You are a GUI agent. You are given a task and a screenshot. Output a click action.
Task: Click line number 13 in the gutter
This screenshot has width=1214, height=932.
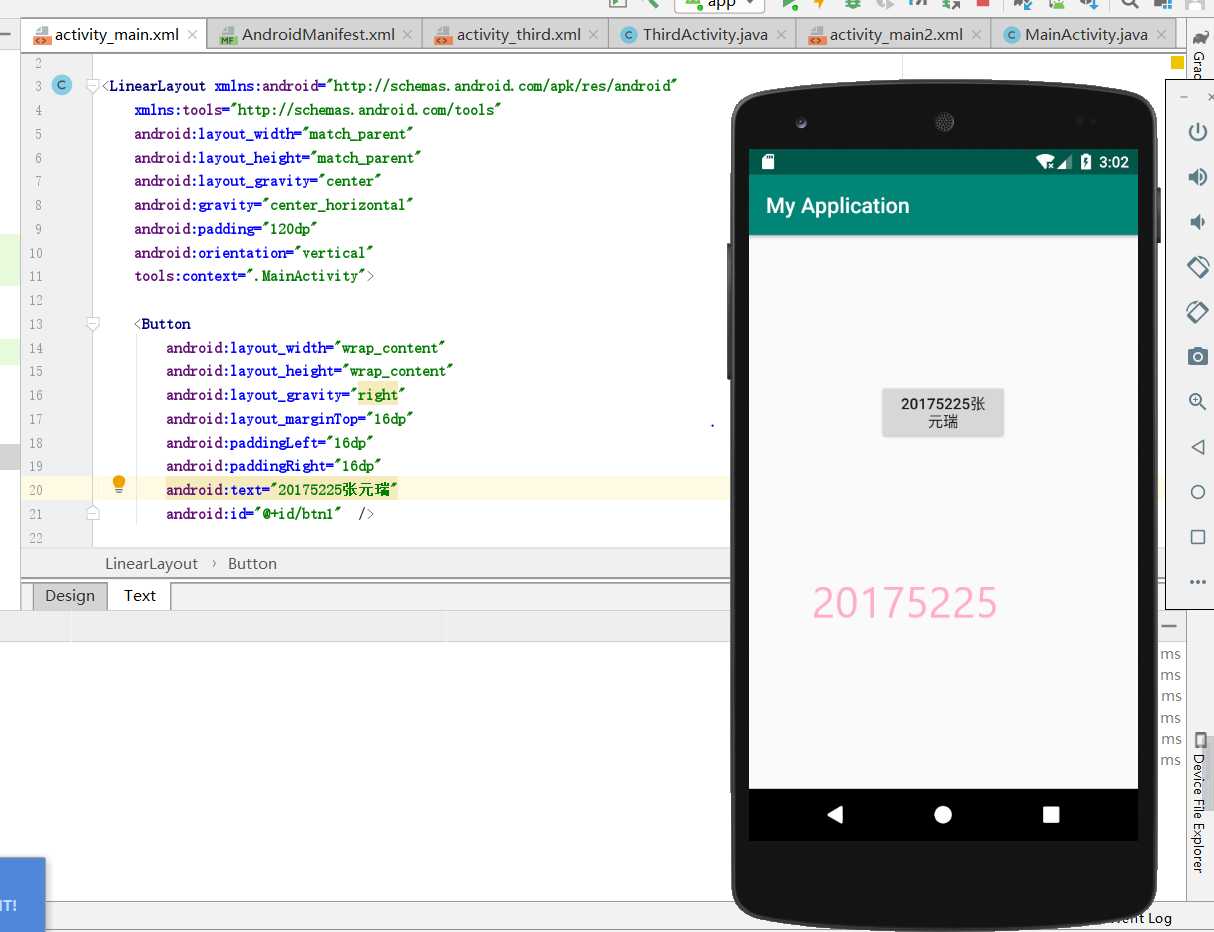point(36,324)
